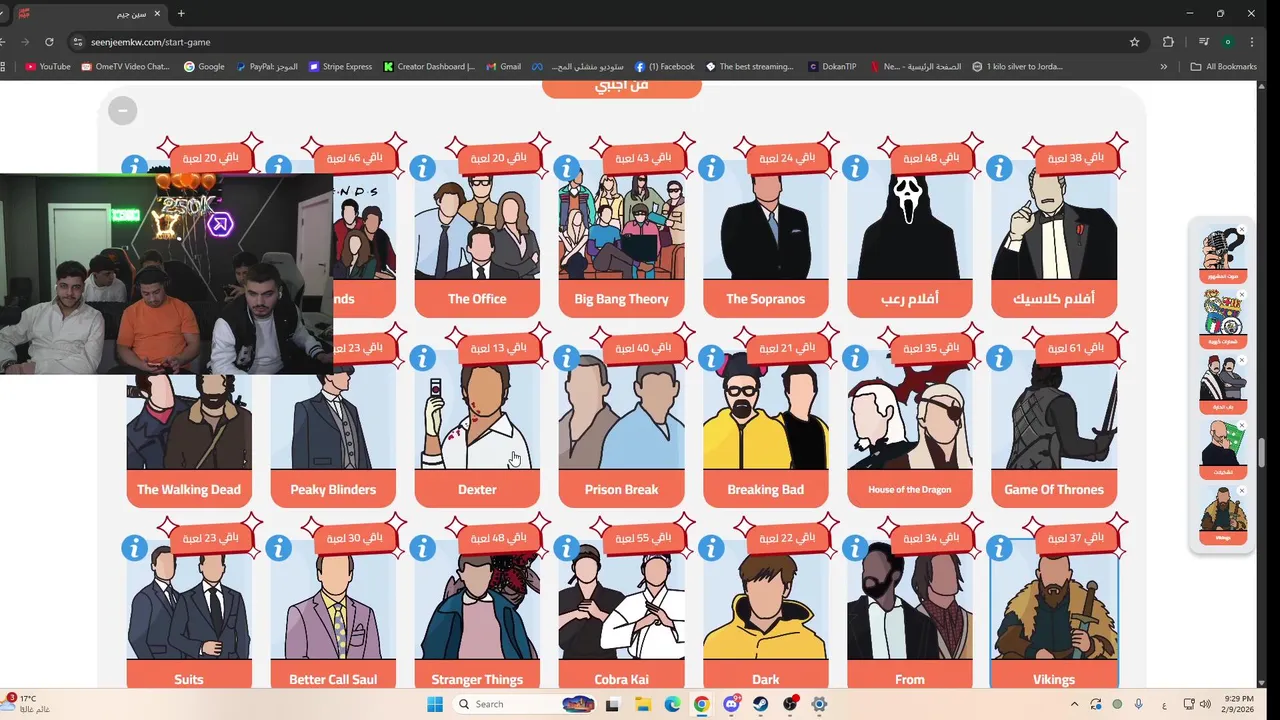Viewport: 1280px width, 720px height.
Task: Choose Cobra Kai card
Action: (x=621, y=615)
